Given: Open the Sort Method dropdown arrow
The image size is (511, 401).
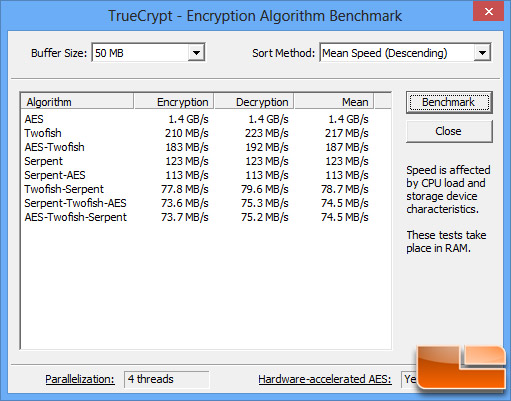Looking at the screenshot, I should tap(482, 53).
